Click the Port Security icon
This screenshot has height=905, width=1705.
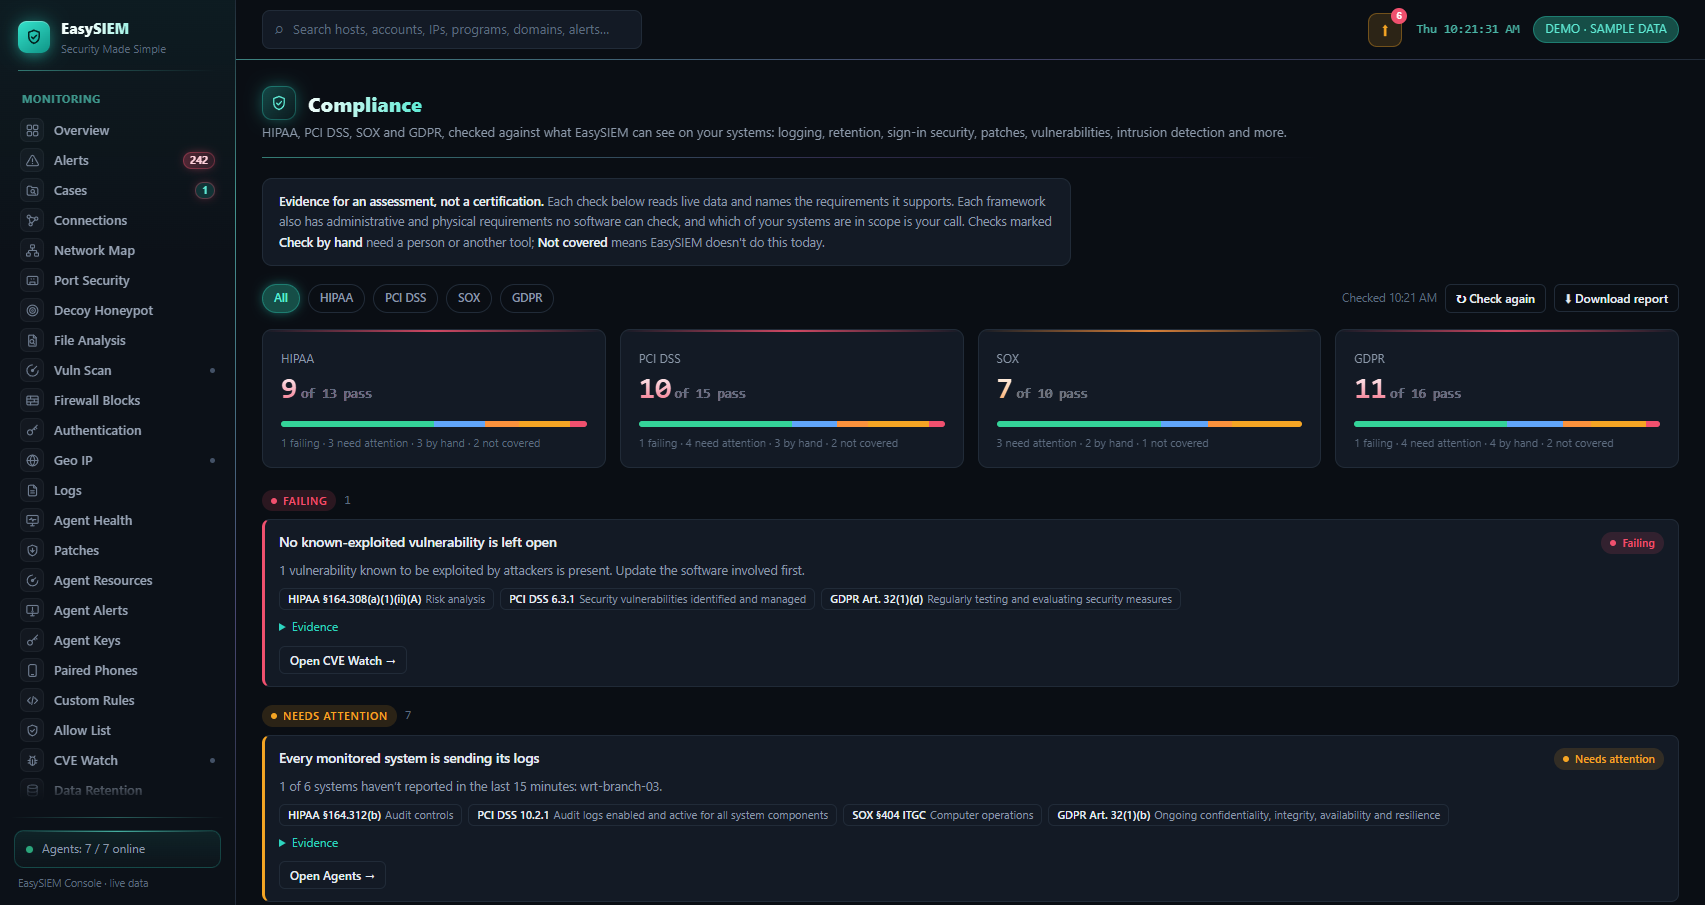(x=33, y=281)
